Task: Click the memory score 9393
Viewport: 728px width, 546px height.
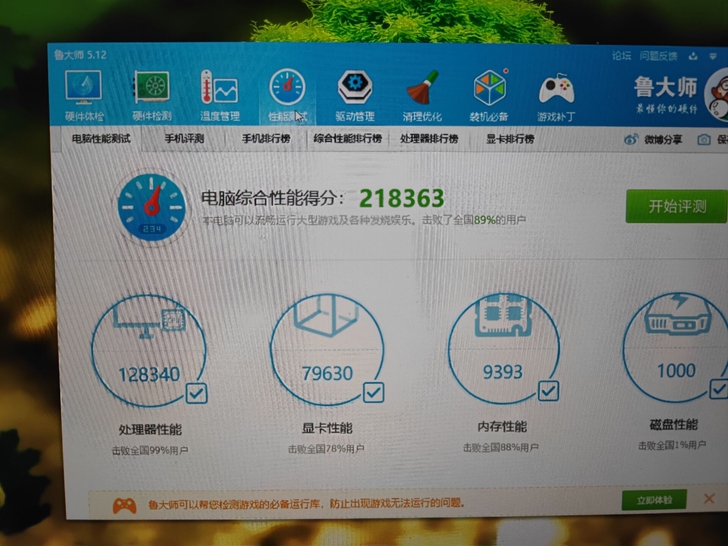Action: coord(503,372)
